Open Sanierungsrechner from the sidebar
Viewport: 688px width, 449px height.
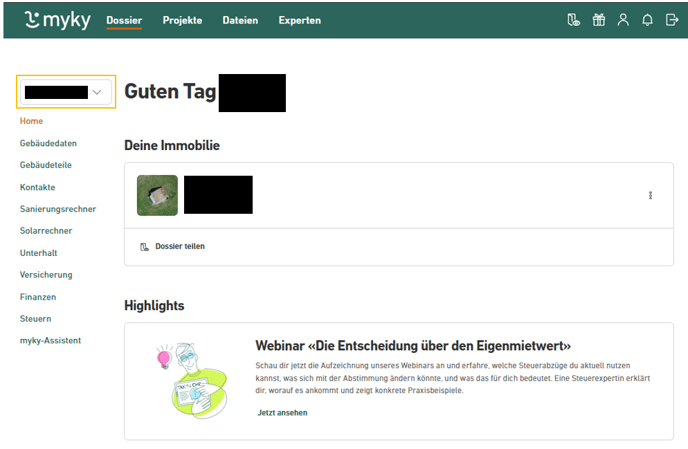click(58, 209)
